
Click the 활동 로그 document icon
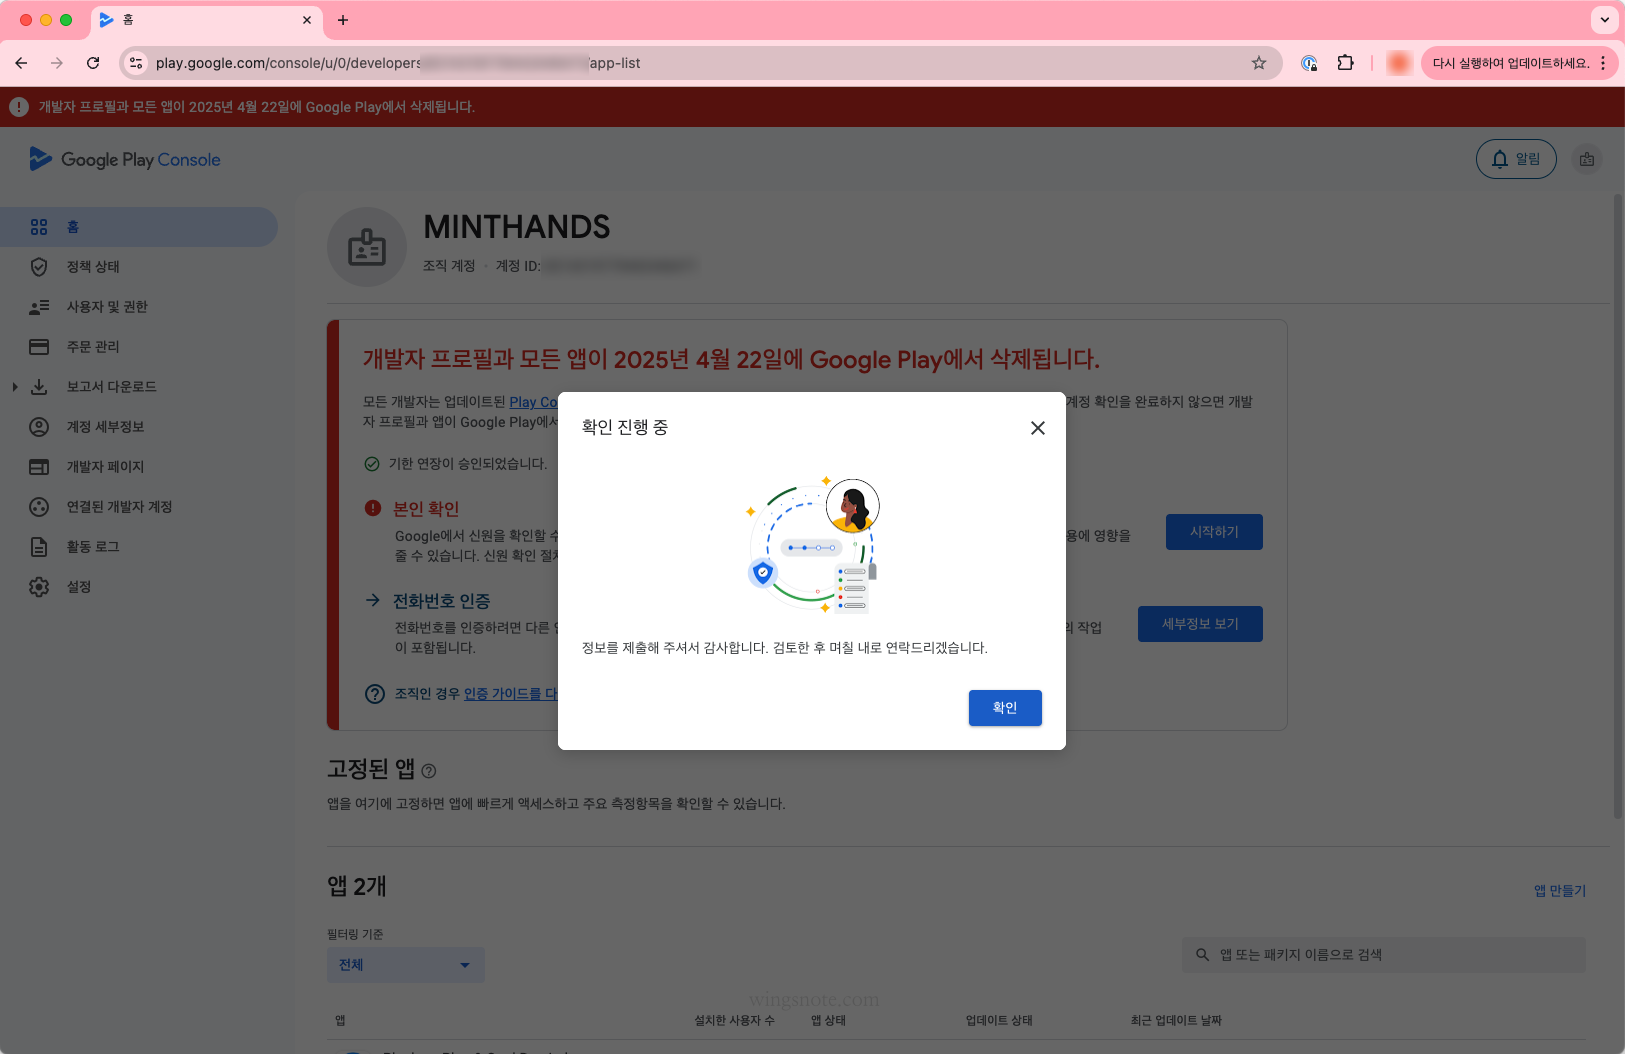(x=39, y=547)
